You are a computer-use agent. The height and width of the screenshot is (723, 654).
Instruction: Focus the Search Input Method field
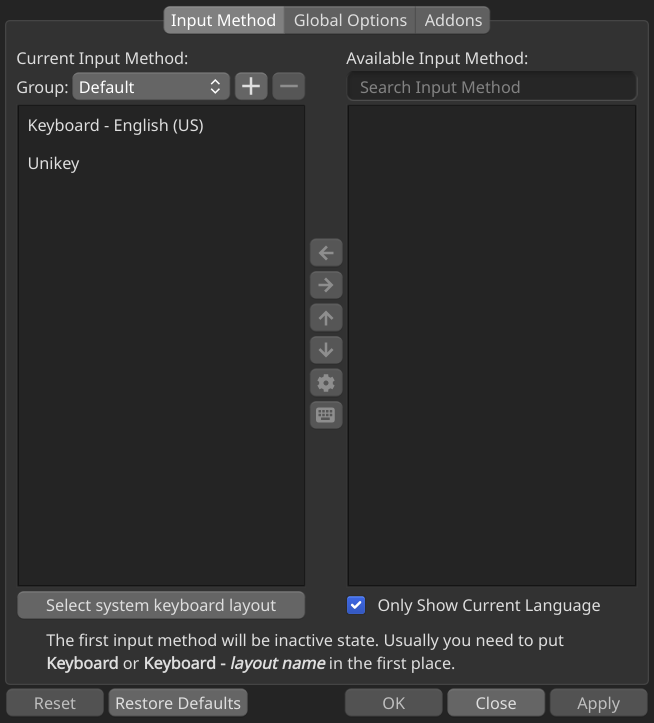(491, 87)
